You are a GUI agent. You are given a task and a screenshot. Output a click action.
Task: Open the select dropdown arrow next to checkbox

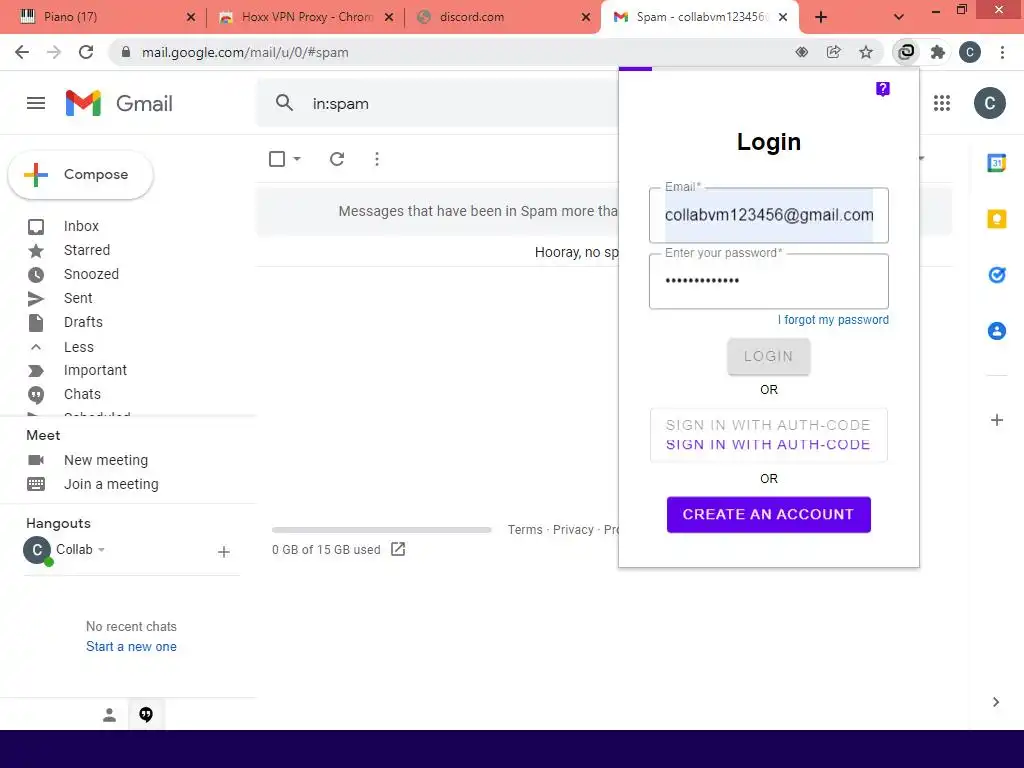[297, 159]
